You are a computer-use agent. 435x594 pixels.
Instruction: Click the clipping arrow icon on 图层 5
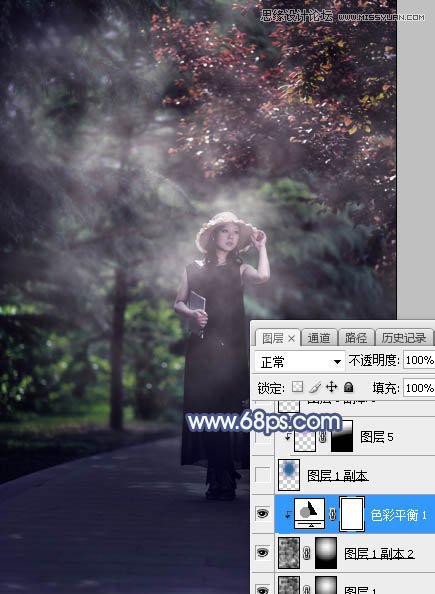pos(288,436)
